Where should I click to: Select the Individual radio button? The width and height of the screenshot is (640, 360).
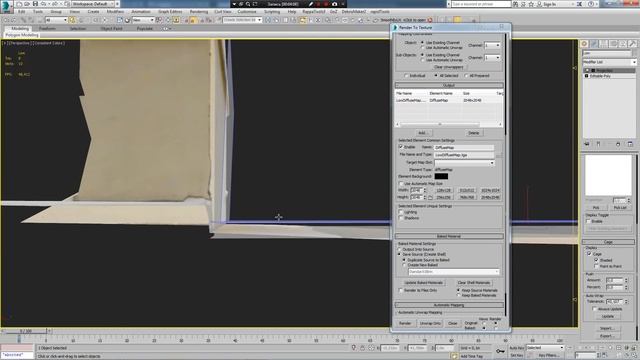coord(406,76)
